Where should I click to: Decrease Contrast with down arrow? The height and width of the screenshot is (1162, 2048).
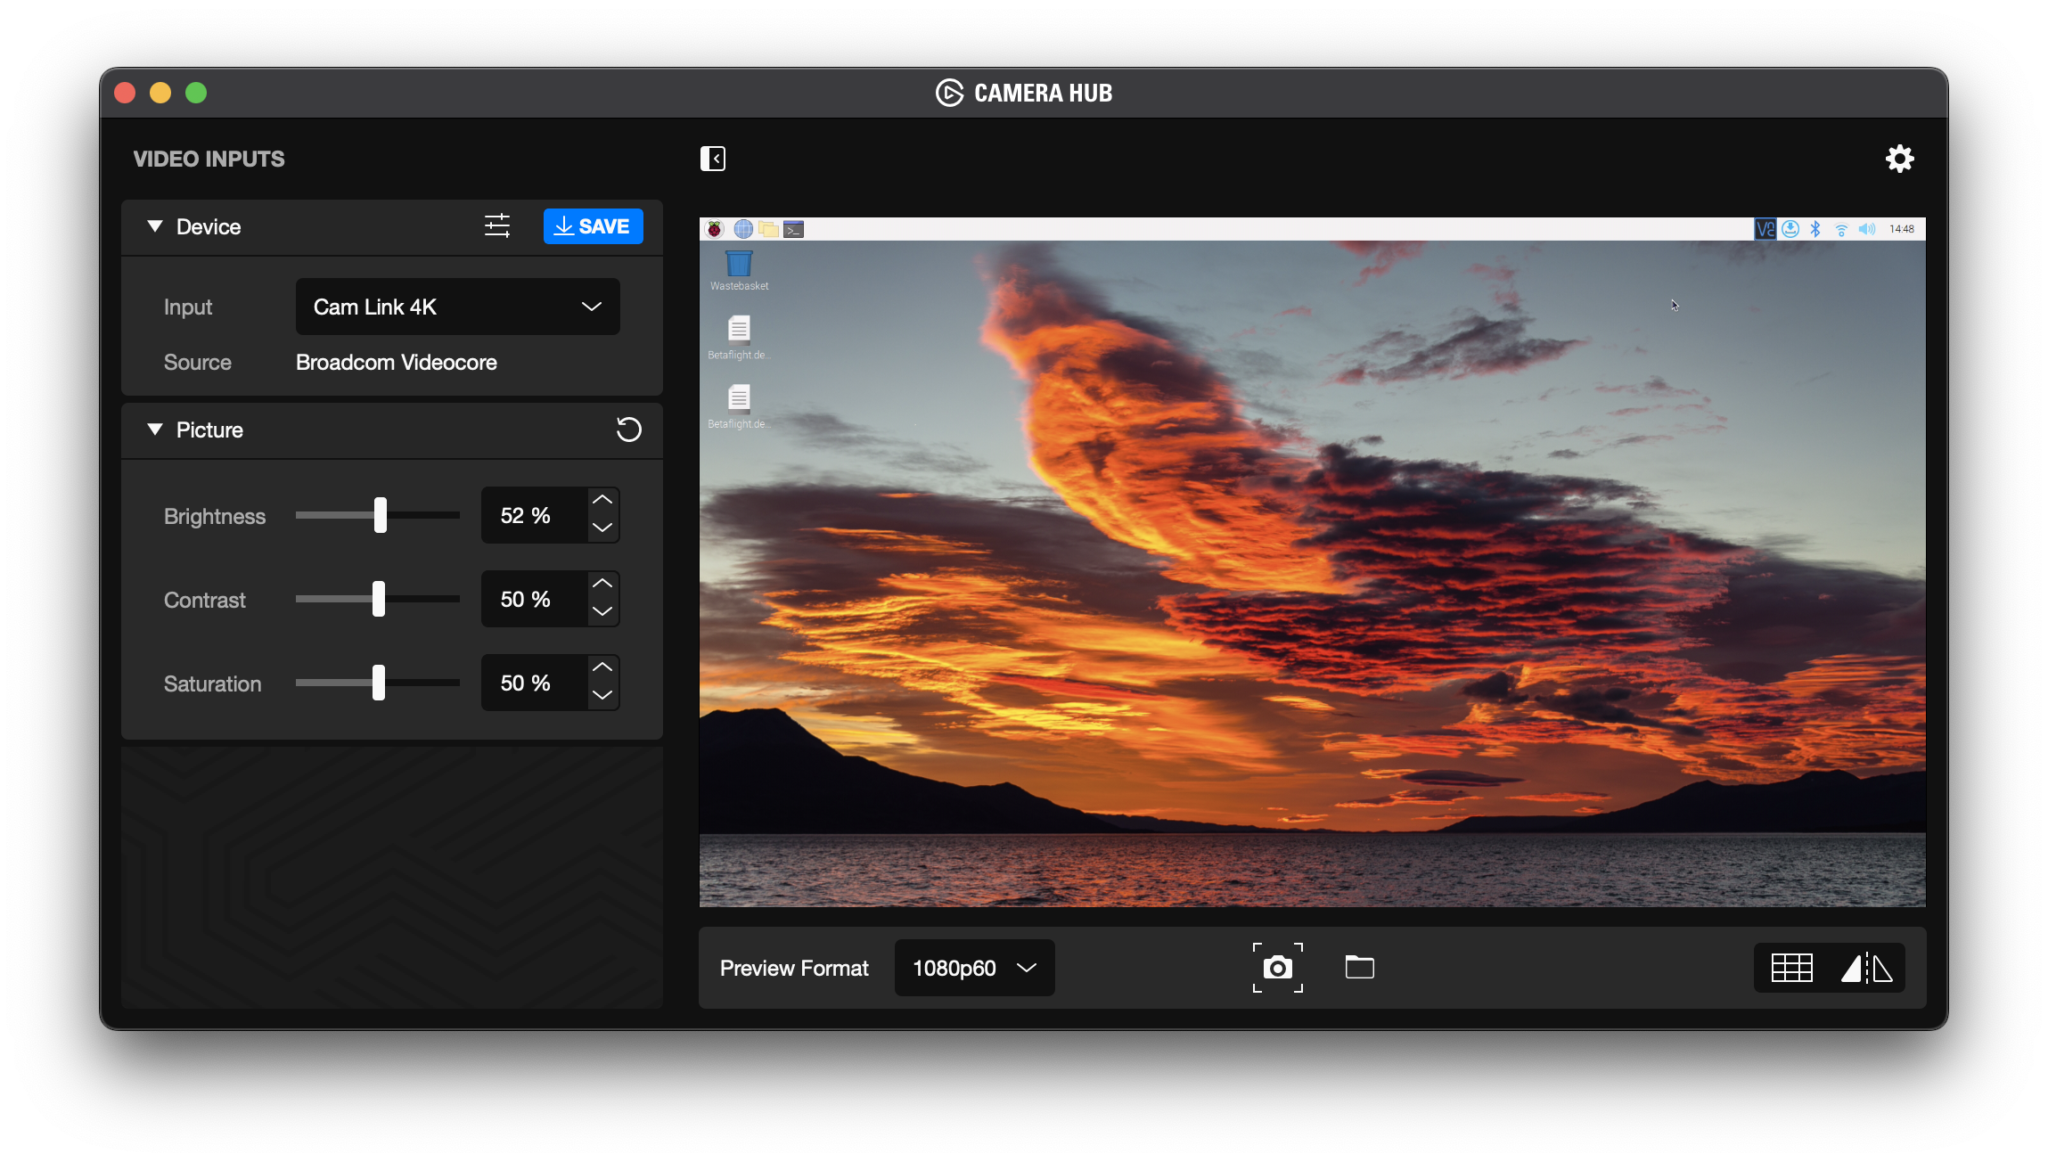pyautogui.click(x=602, y=611)
